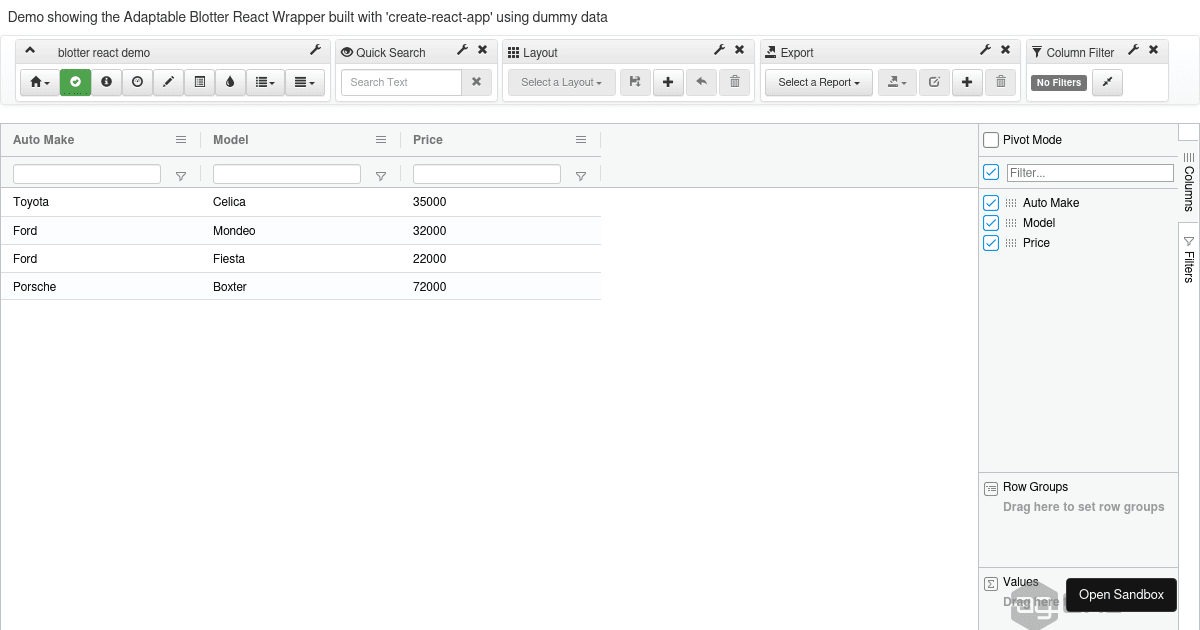The height and width of the screenshot is (630, 1200).
Task: Click the info circle toolbar icon
Action: 106,82
